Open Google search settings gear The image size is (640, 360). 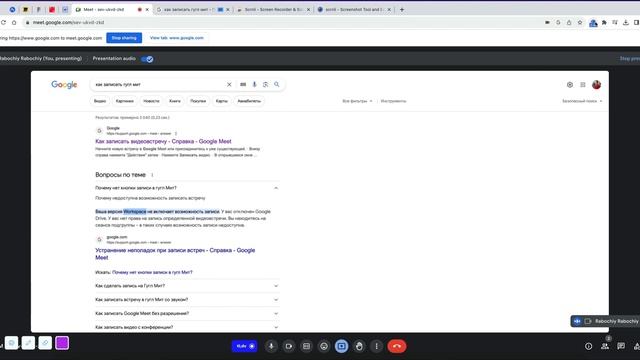(570, 85)
